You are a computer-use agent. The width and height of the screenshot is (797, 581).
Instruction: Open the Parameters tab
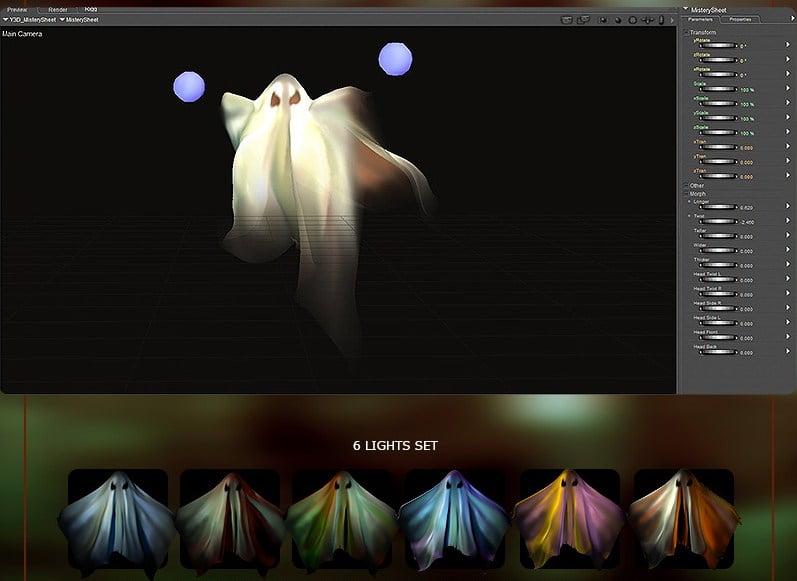pos(700,19)
